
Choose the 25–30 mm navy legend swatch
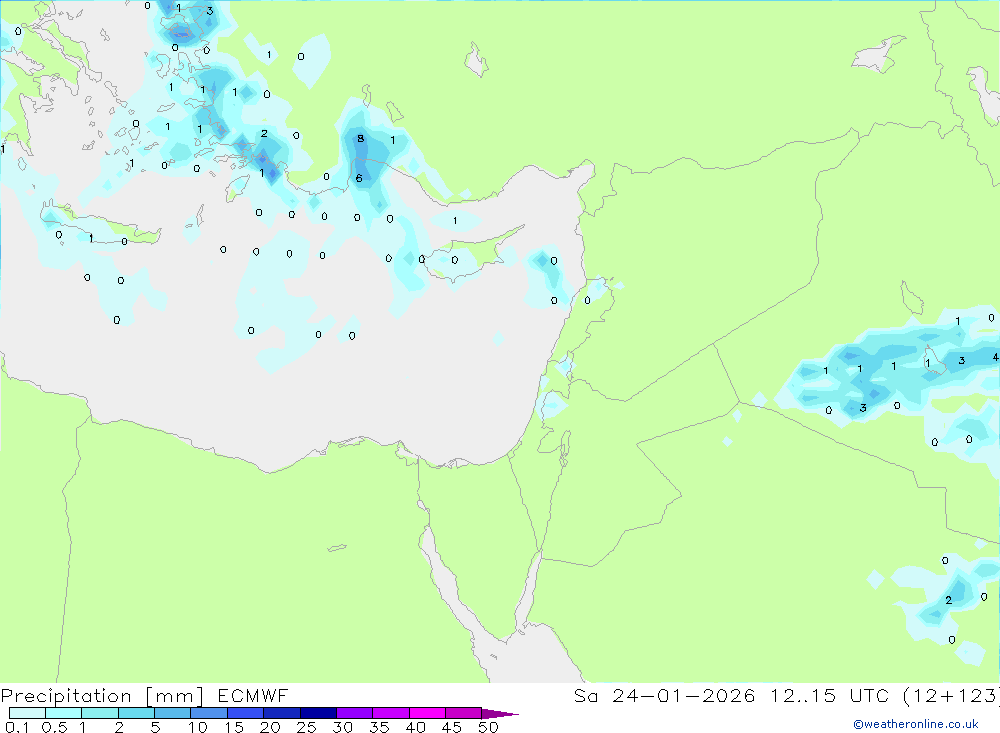[x=318, y=713]
